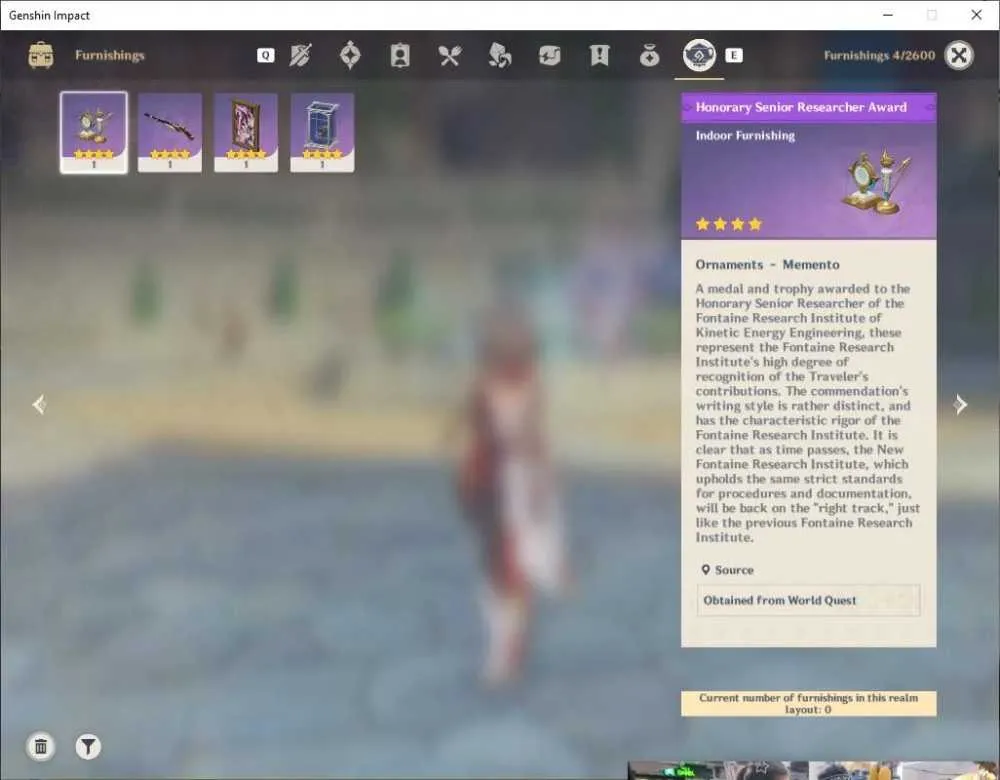
Task: Open the Character Development Items tab
Action: 400,55
